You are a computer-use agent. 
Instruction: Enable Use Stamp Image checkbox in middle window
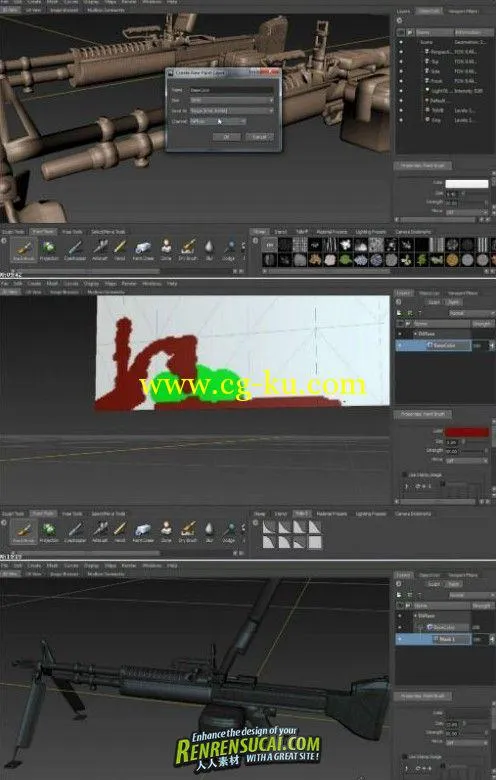404,475
